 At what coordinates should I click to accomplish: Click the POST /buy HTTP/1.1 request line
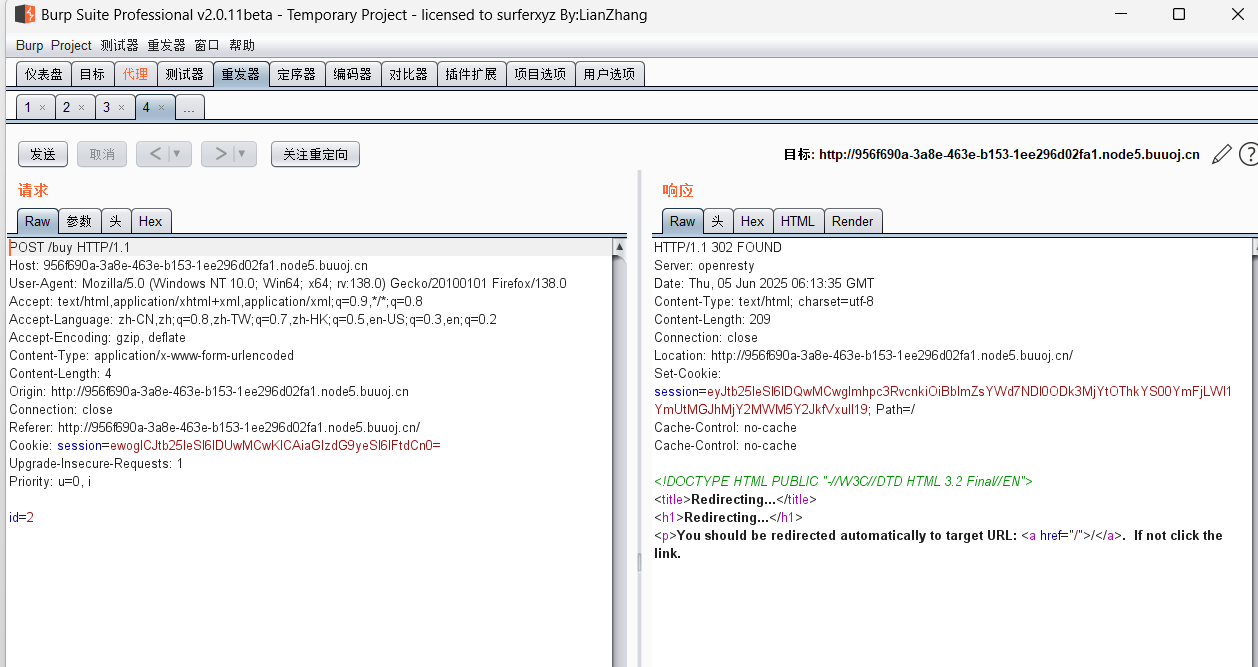coord(70,247)
